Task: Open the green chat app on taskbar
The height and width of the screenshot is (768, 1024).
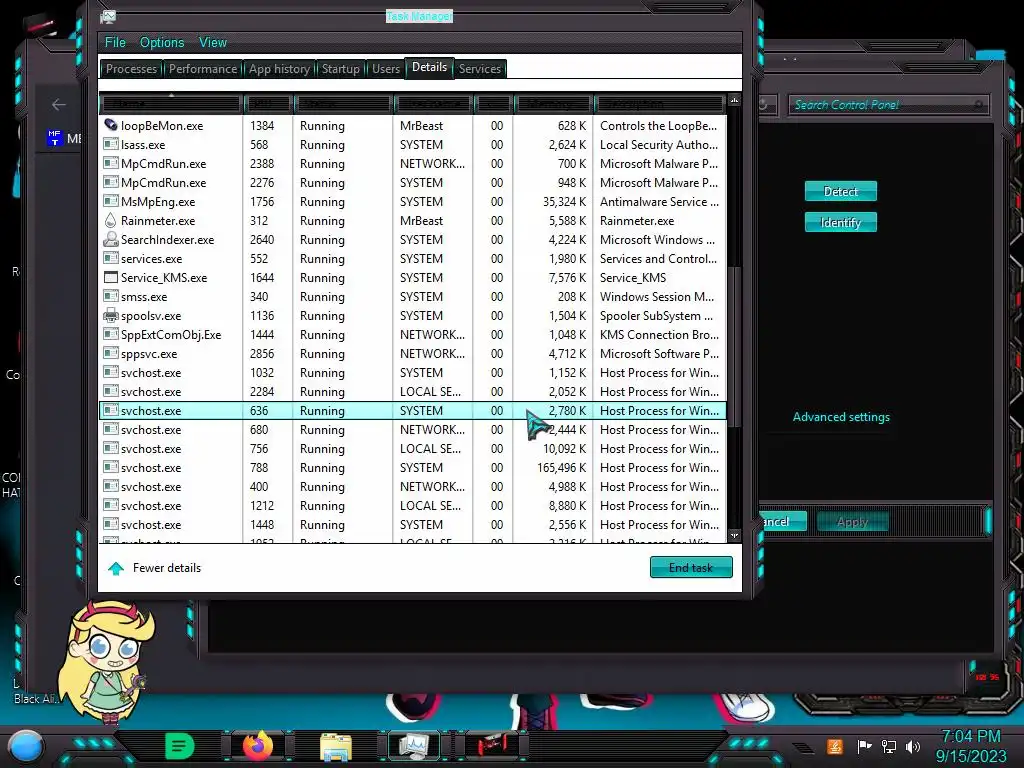Action: [x=180, y=746]
